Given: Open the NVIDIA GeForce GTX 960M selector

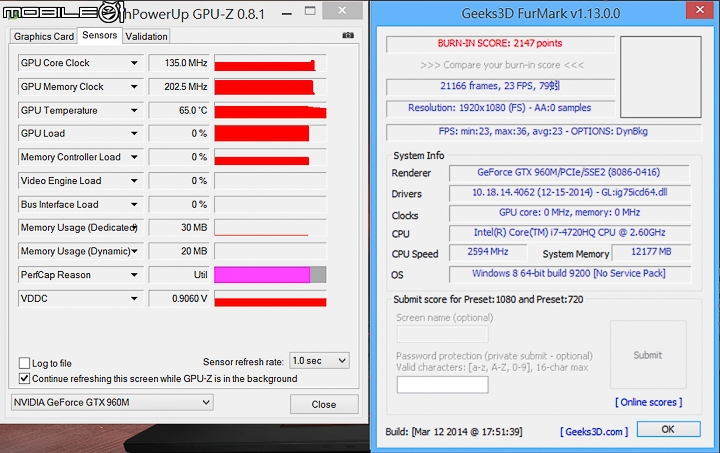Looking at the screenshot, I should (x=112, y=403).
